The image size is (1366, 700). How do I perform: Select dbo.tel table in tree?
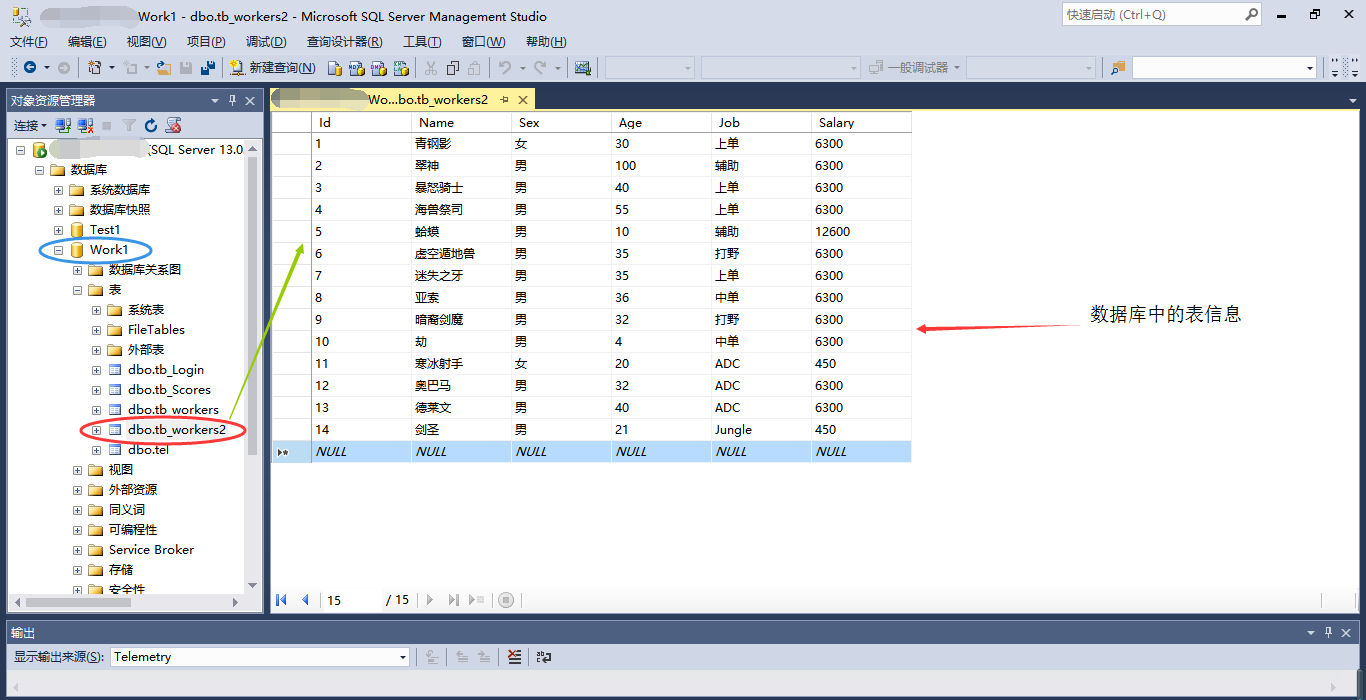148,450
